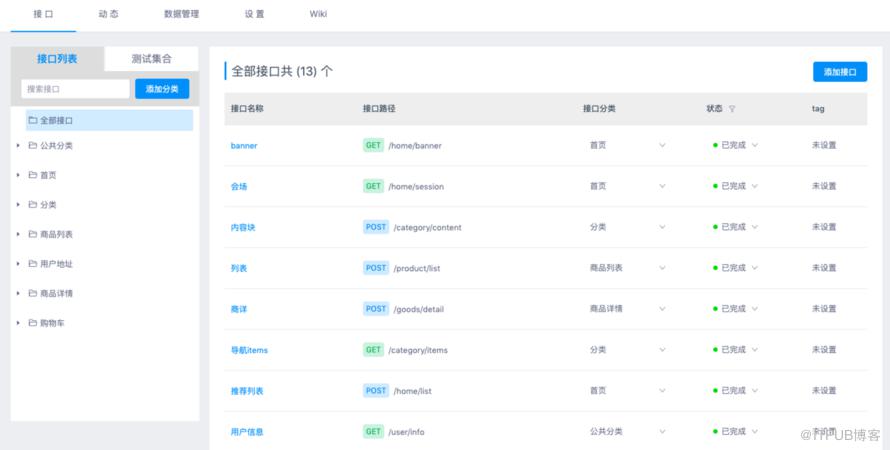Click the 添加接口 button
The height and width of the screenshot is (450, 890).
click(840, 72)
